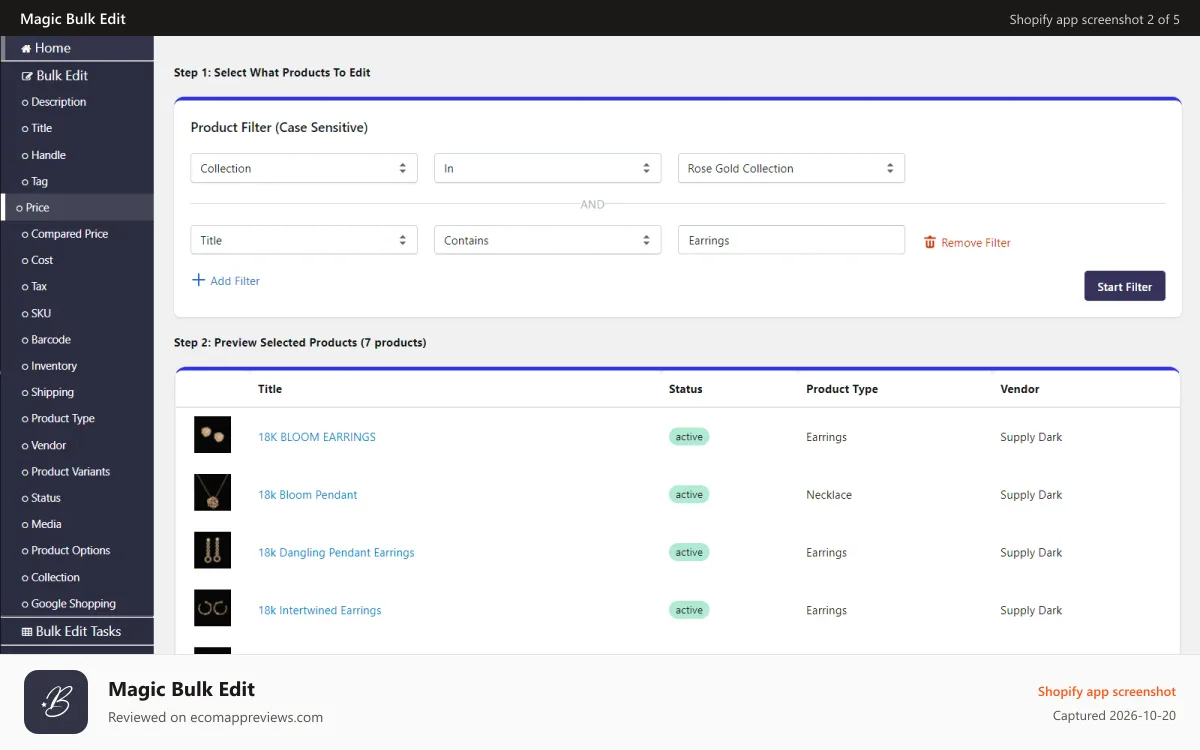Viewport: 1200px width, 750px height.
Task: Click the Status column header
Action: 686,389
